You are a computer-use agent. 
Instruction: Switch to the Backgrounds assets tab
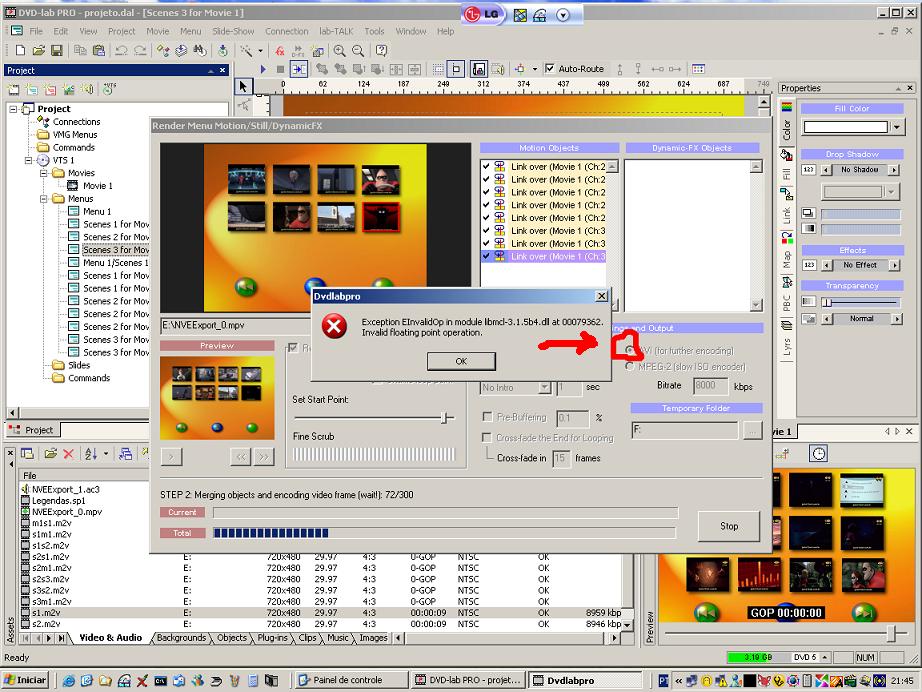181,637
